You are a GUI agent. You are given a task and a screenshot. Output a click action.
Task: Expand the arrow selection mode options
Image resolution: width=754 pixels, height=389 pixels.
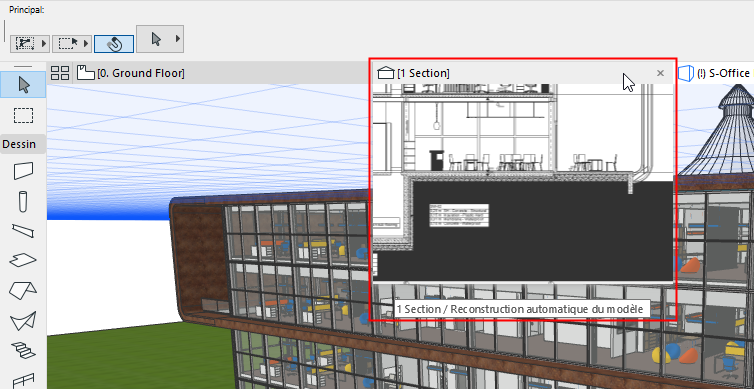pos(178,39)
